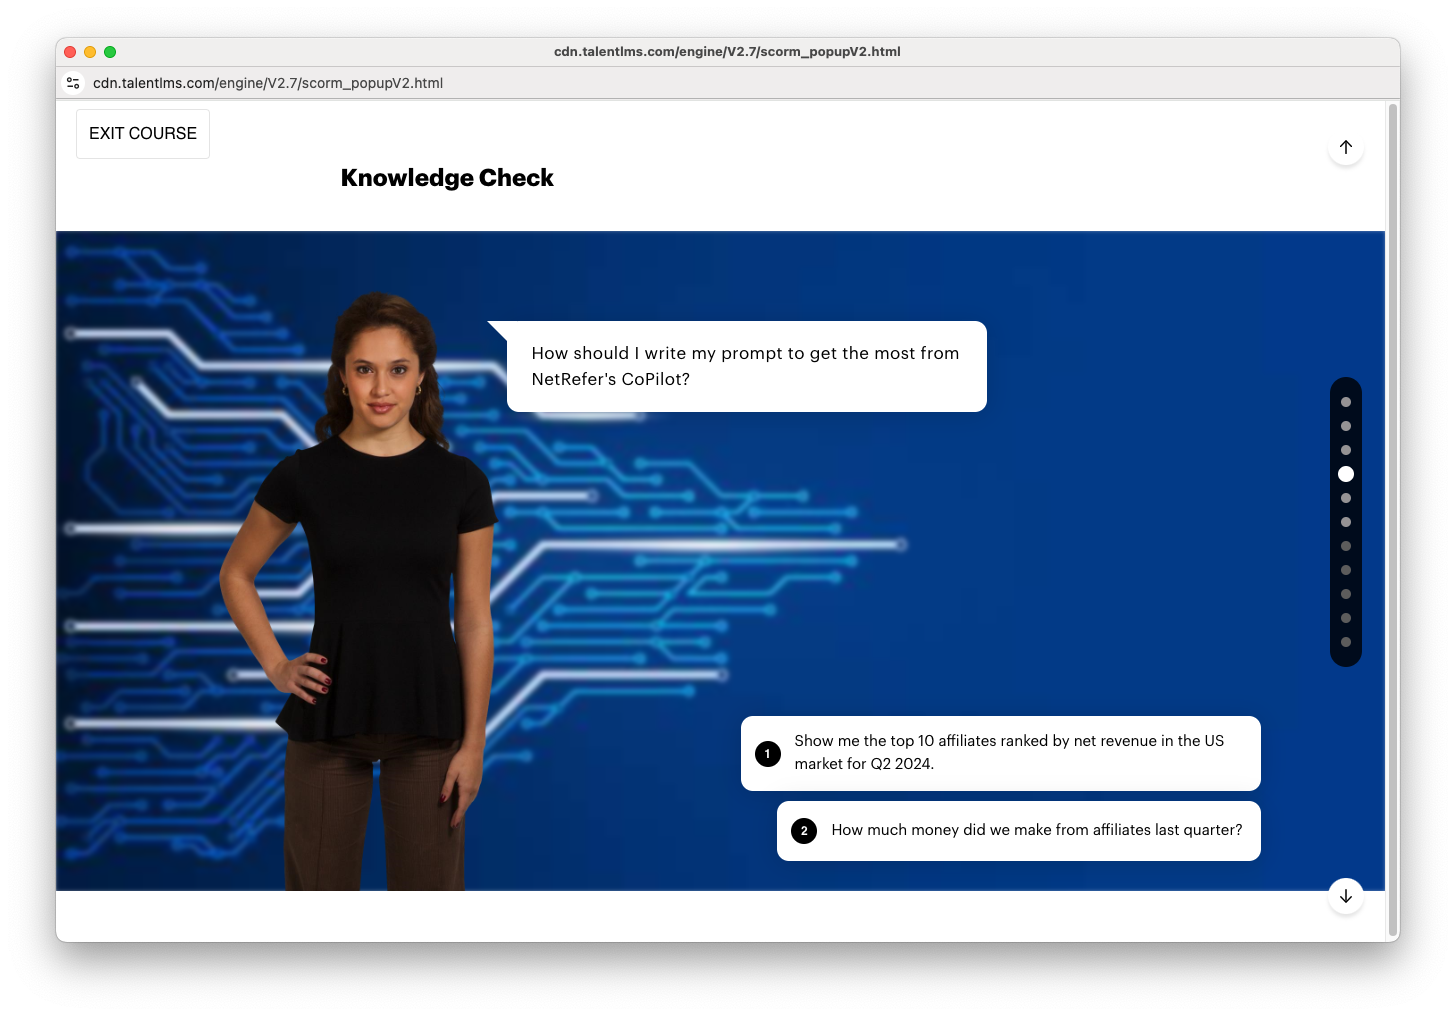The height and width of the screenshot is (1016, 1456).
Task: Close the window with red button
Action: pyautogui.click(x=70, y=52)
